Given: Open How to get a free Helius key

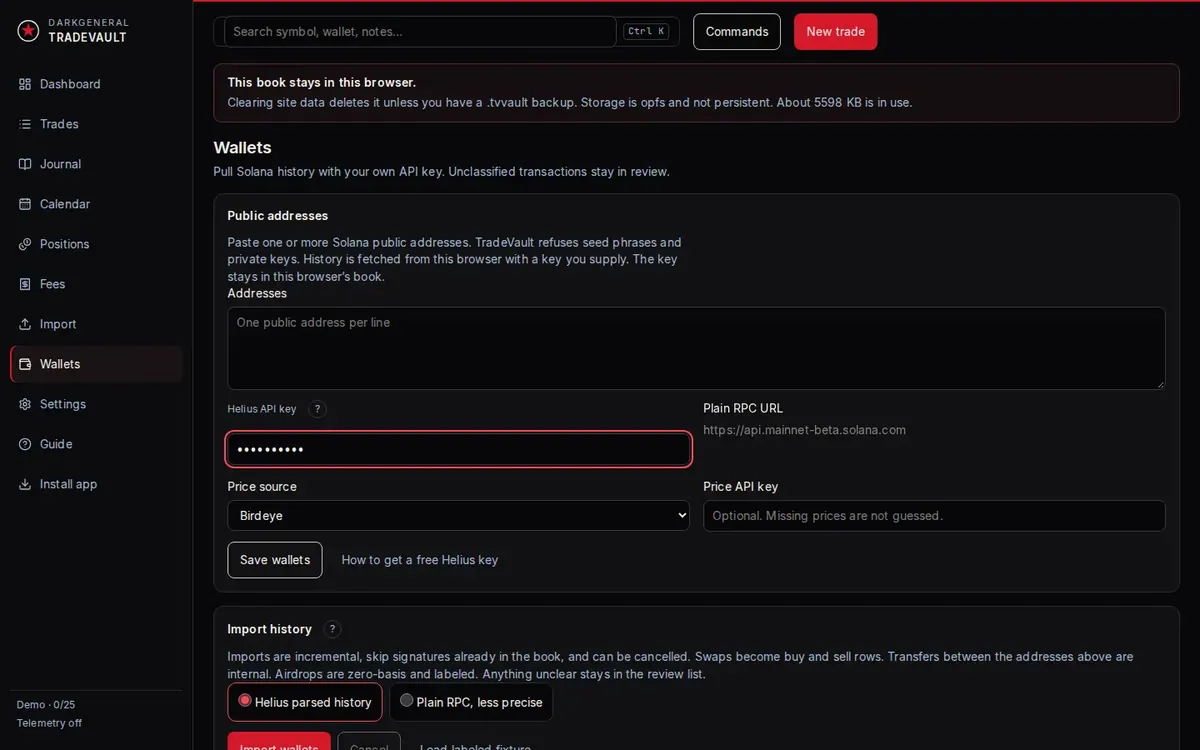Looking at the screenshot, I should pos(420,560).
